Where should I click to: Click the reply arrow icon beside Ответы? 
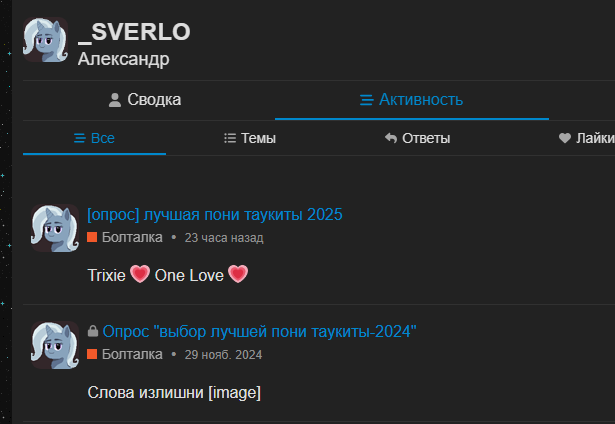(391, 138)
